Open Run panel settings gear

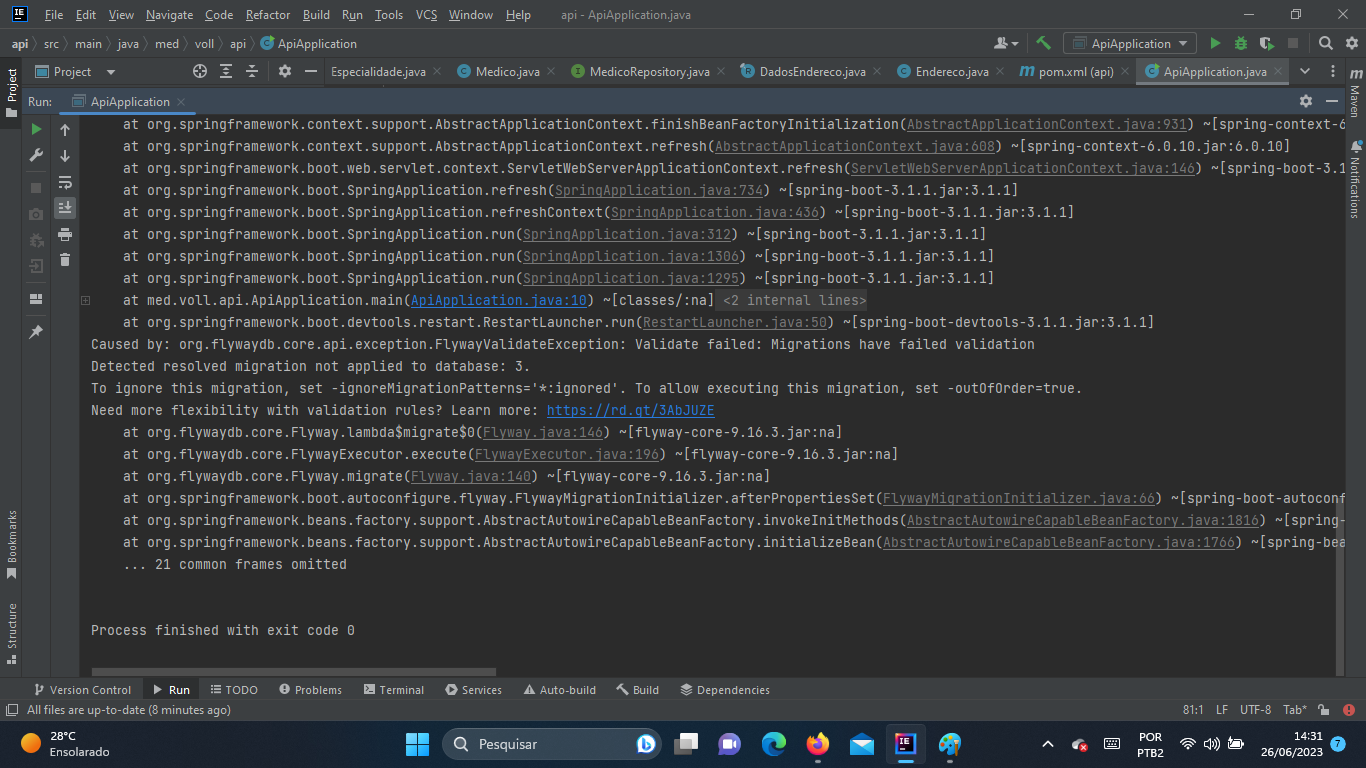coord(1305,101)
